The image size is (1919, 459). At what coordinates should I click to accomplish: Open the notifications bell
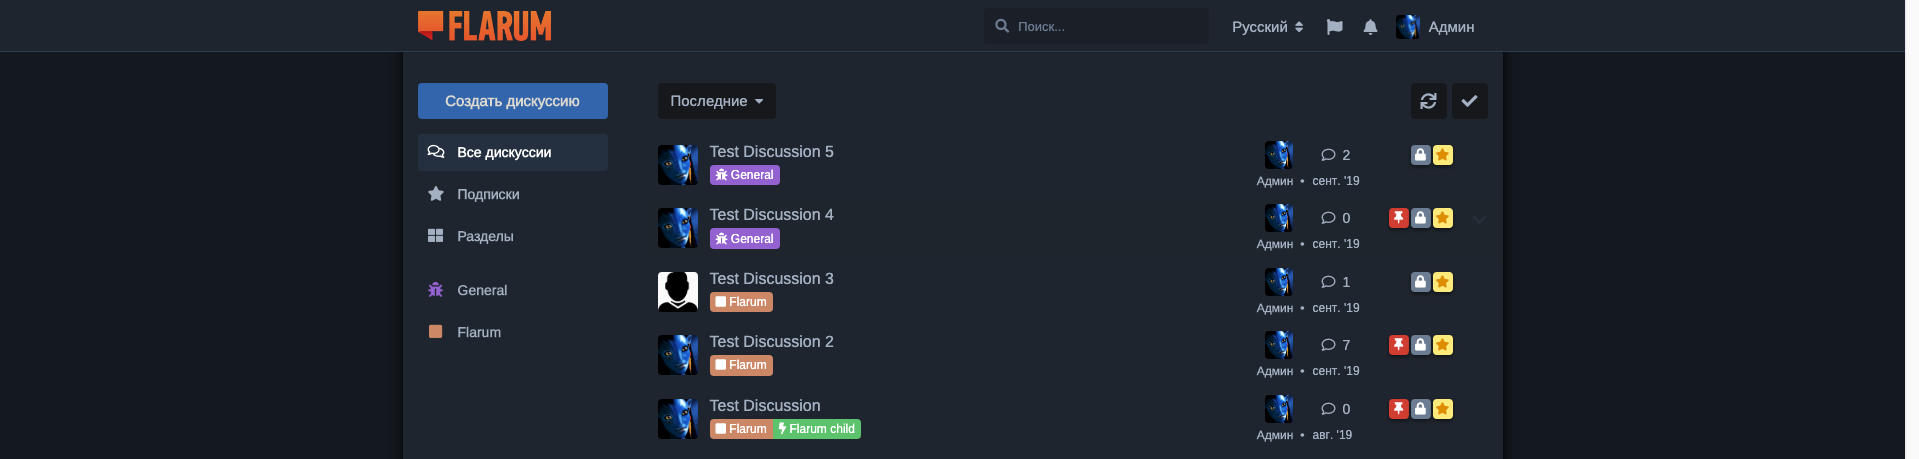[x=1370, y=27]
